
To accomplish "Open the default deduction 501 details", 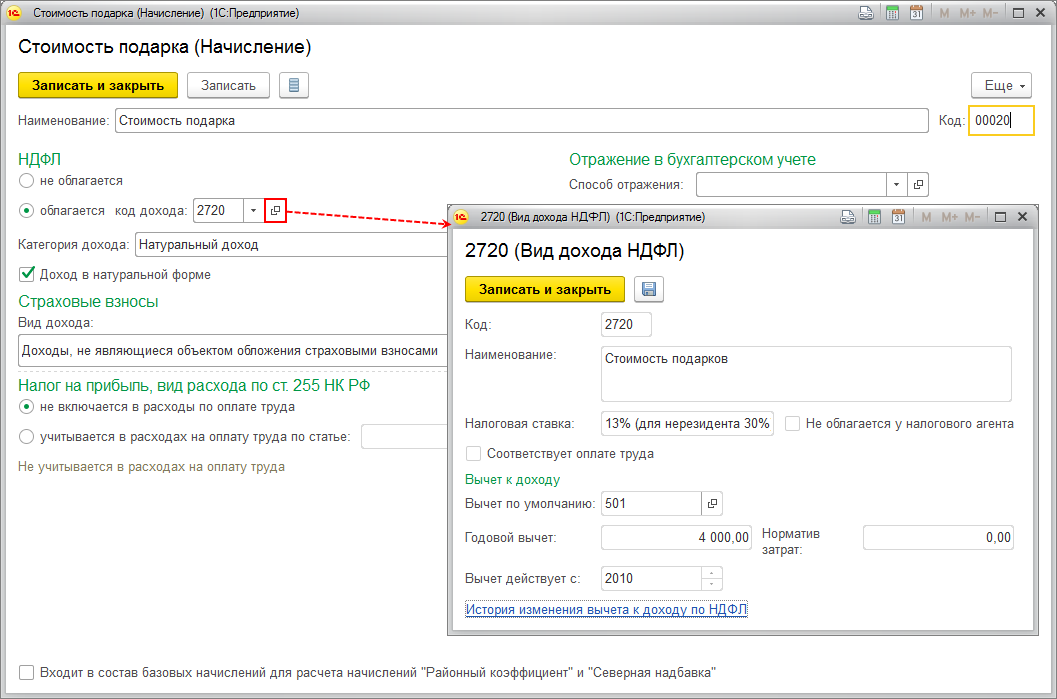I will tap(712, 503).
